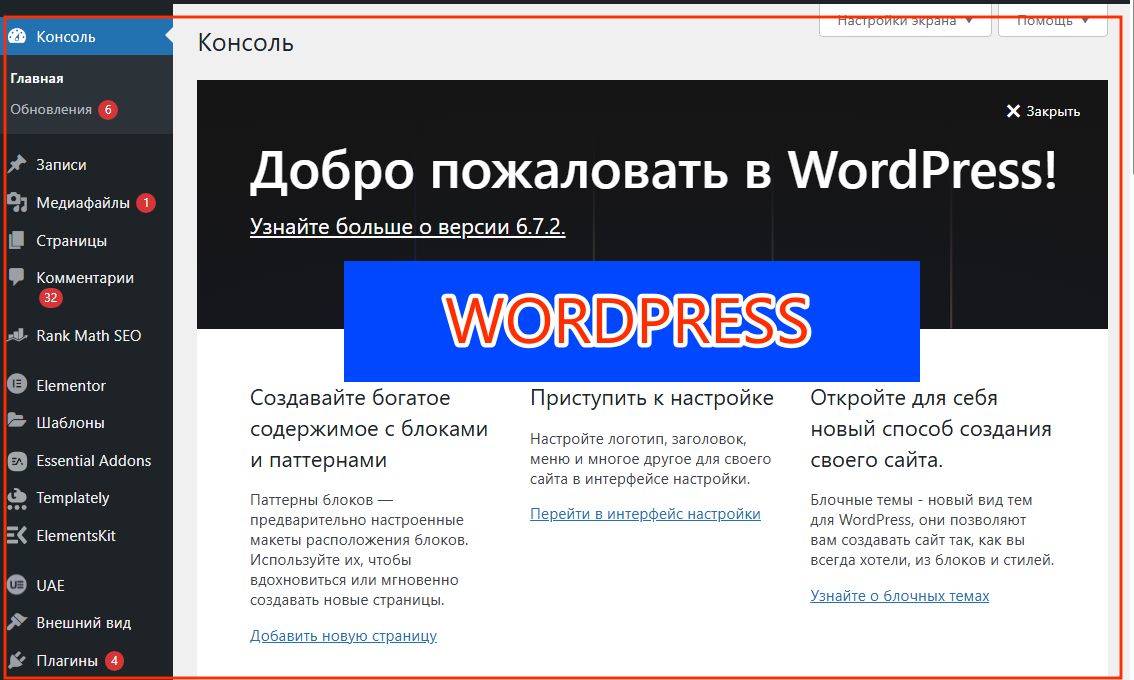Open Перейти в интерфейс настройки link

pyautogui.click(x=645, y=514)
